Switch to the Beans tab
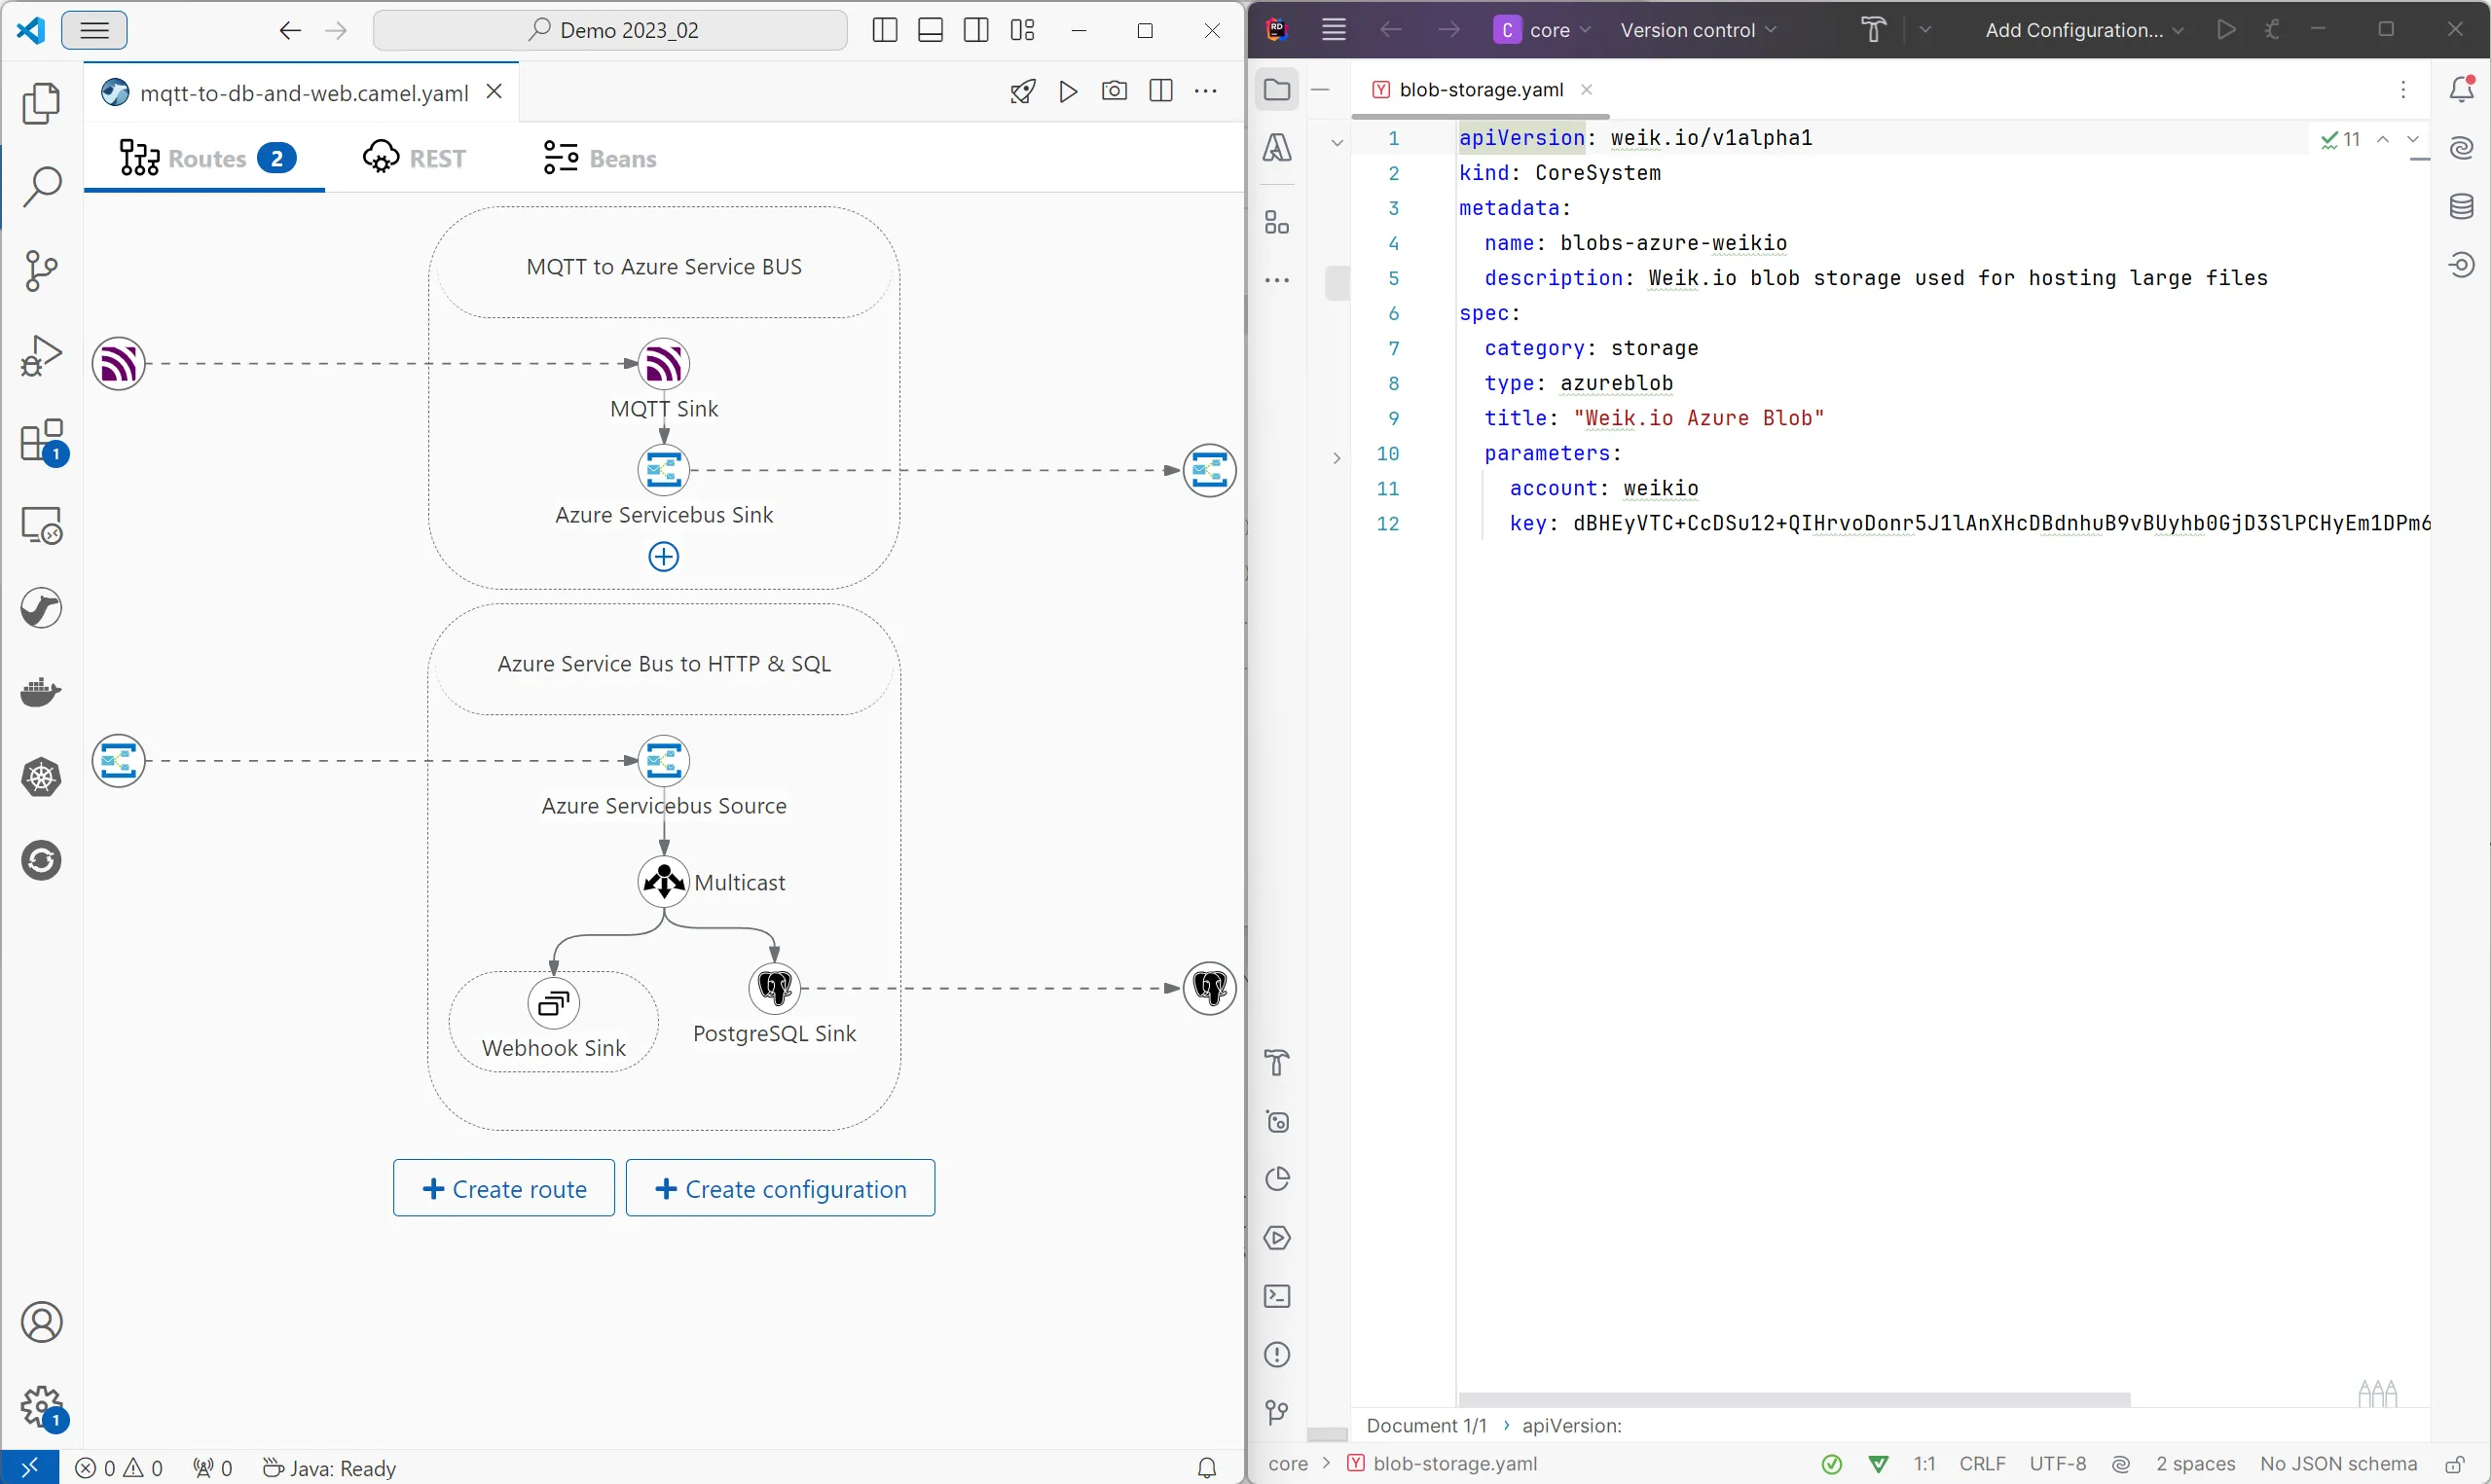Screen dimensions: 2491x1484 [x=600, y=158]
